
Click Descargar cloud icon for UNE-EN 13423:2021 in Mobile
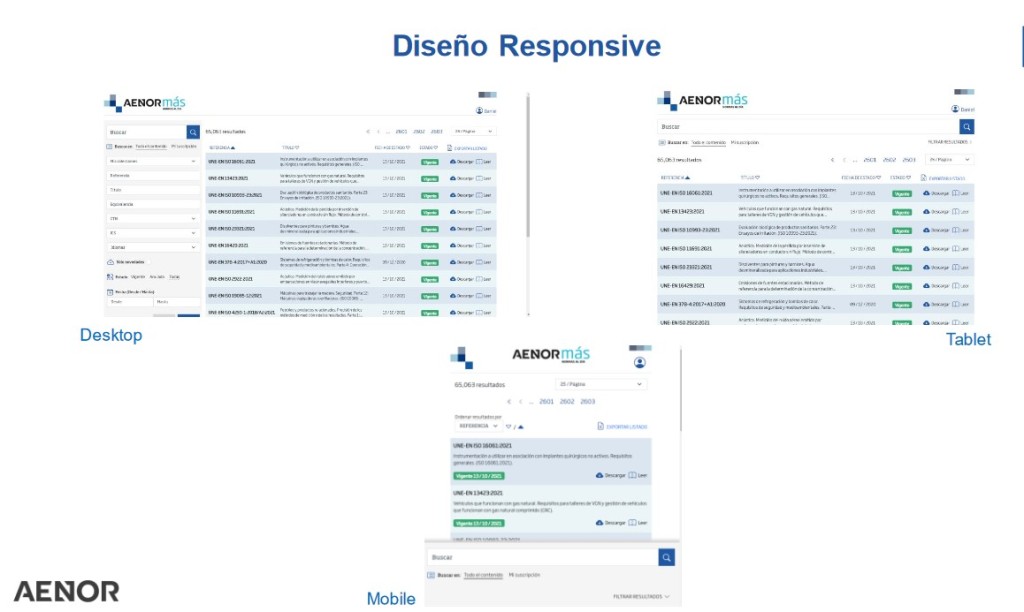pyautogui.click(x=599, y=522)
